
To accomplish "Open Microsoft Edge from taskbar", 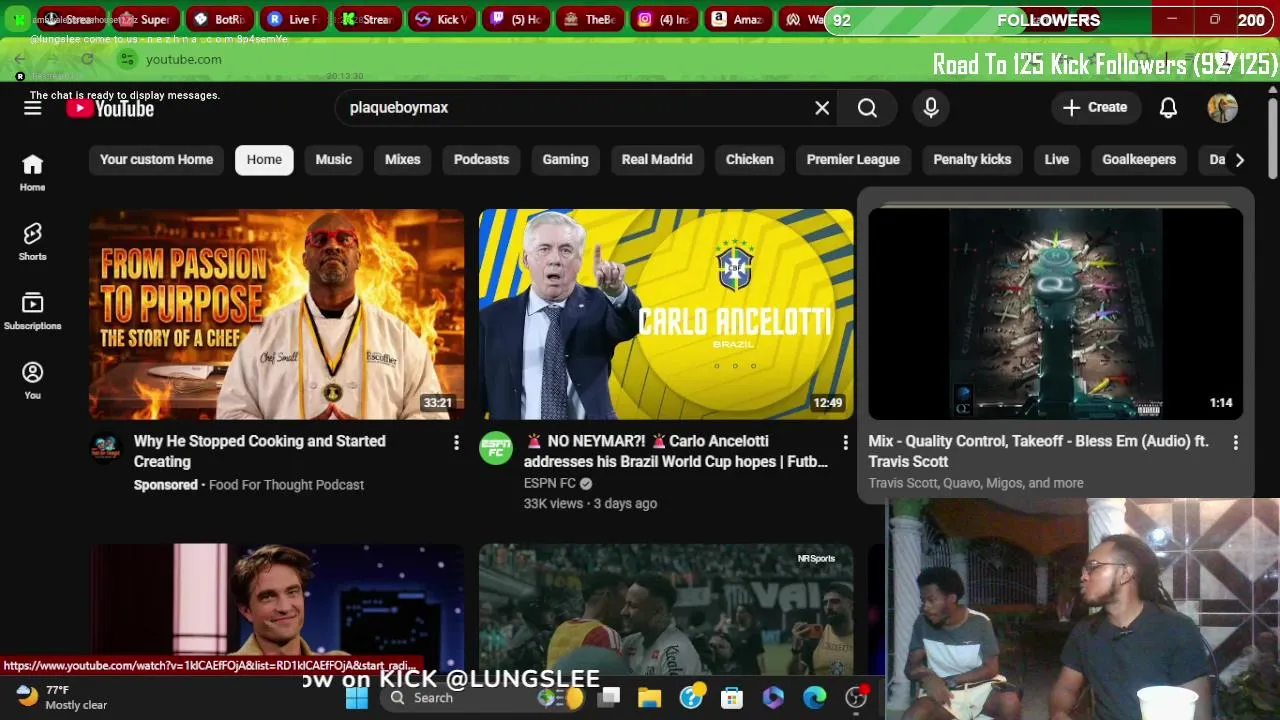I will tap(815, 698).
